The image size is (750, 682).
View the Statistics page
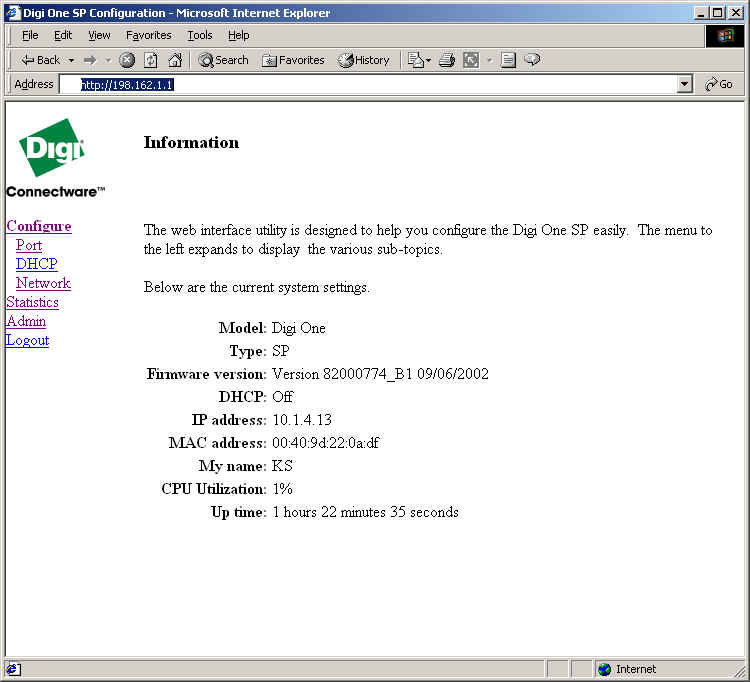pos(32,302)
